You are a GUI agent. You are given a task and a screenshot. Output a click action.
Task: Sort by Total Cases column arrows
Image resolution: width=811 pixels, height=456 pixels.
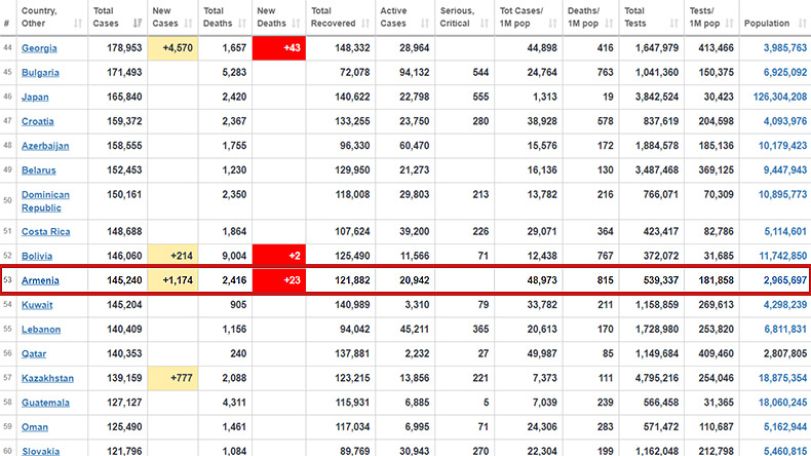(138, 23)
